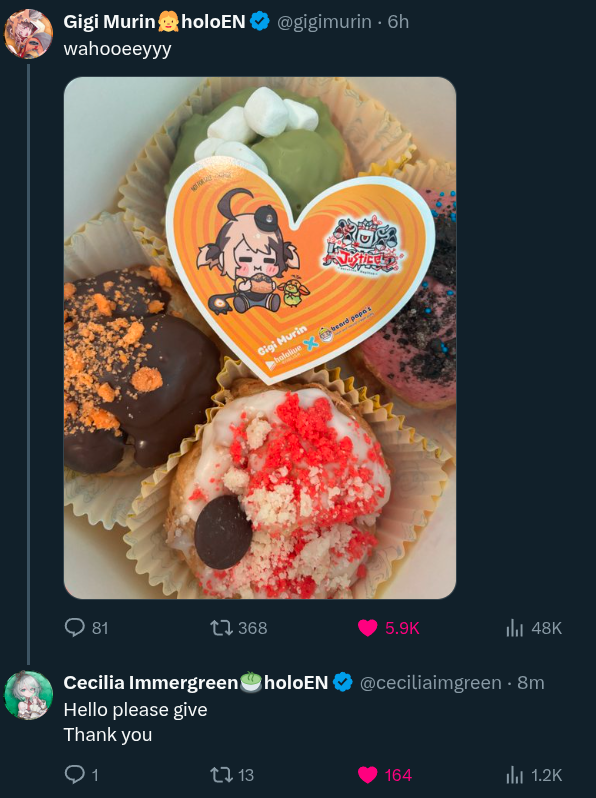Image resolution: width=596 pixels, height=798 pixels.
Task: Retweet Gigi Murin's donut post
Action: [222, 628]
